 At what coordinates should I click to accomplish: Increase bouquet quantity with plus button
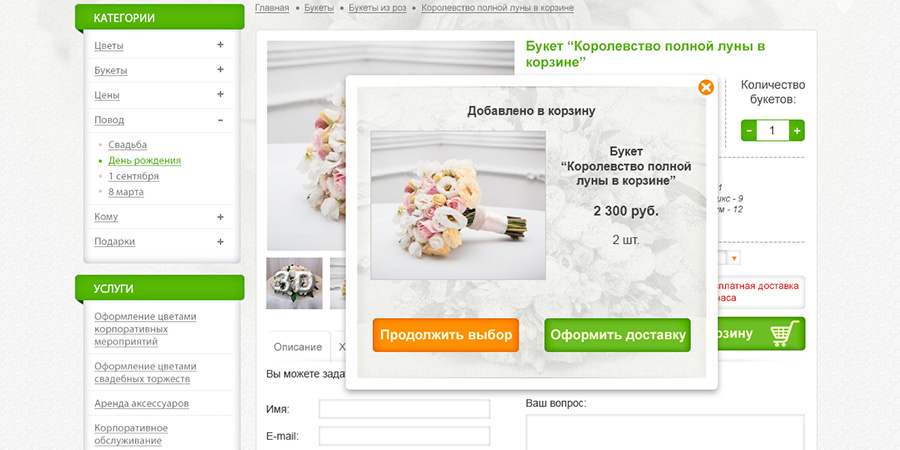point(797,131)
